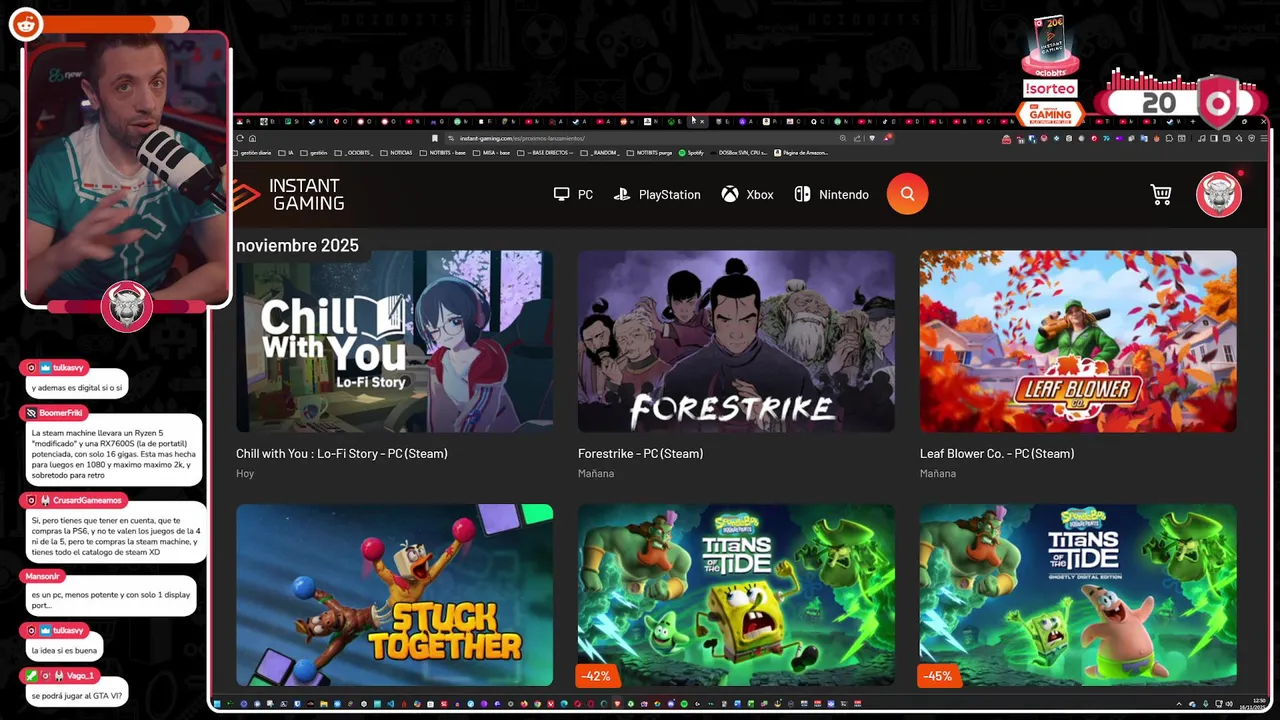Screen dimensions: 1280x720
Task: Open the '_OCIOBITS_' bookmark folder
Action: [x=354, y=153]
